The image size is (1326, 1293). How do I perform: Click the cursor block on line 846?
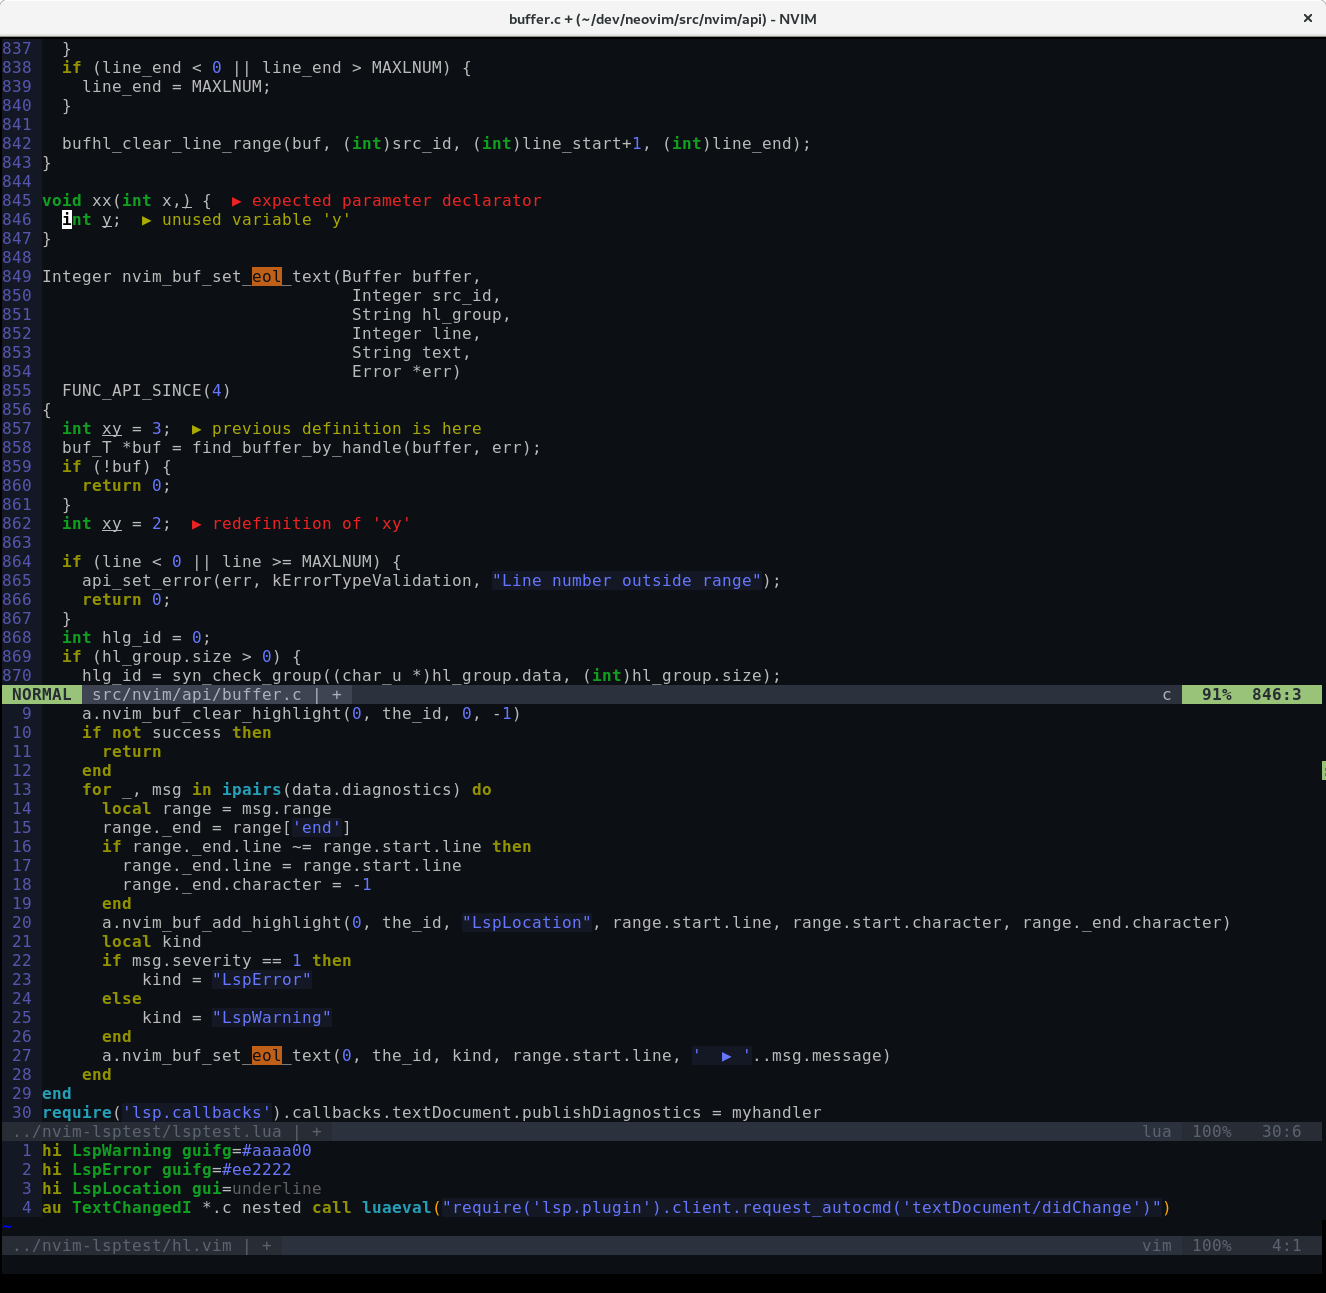[x=67, y=220]
